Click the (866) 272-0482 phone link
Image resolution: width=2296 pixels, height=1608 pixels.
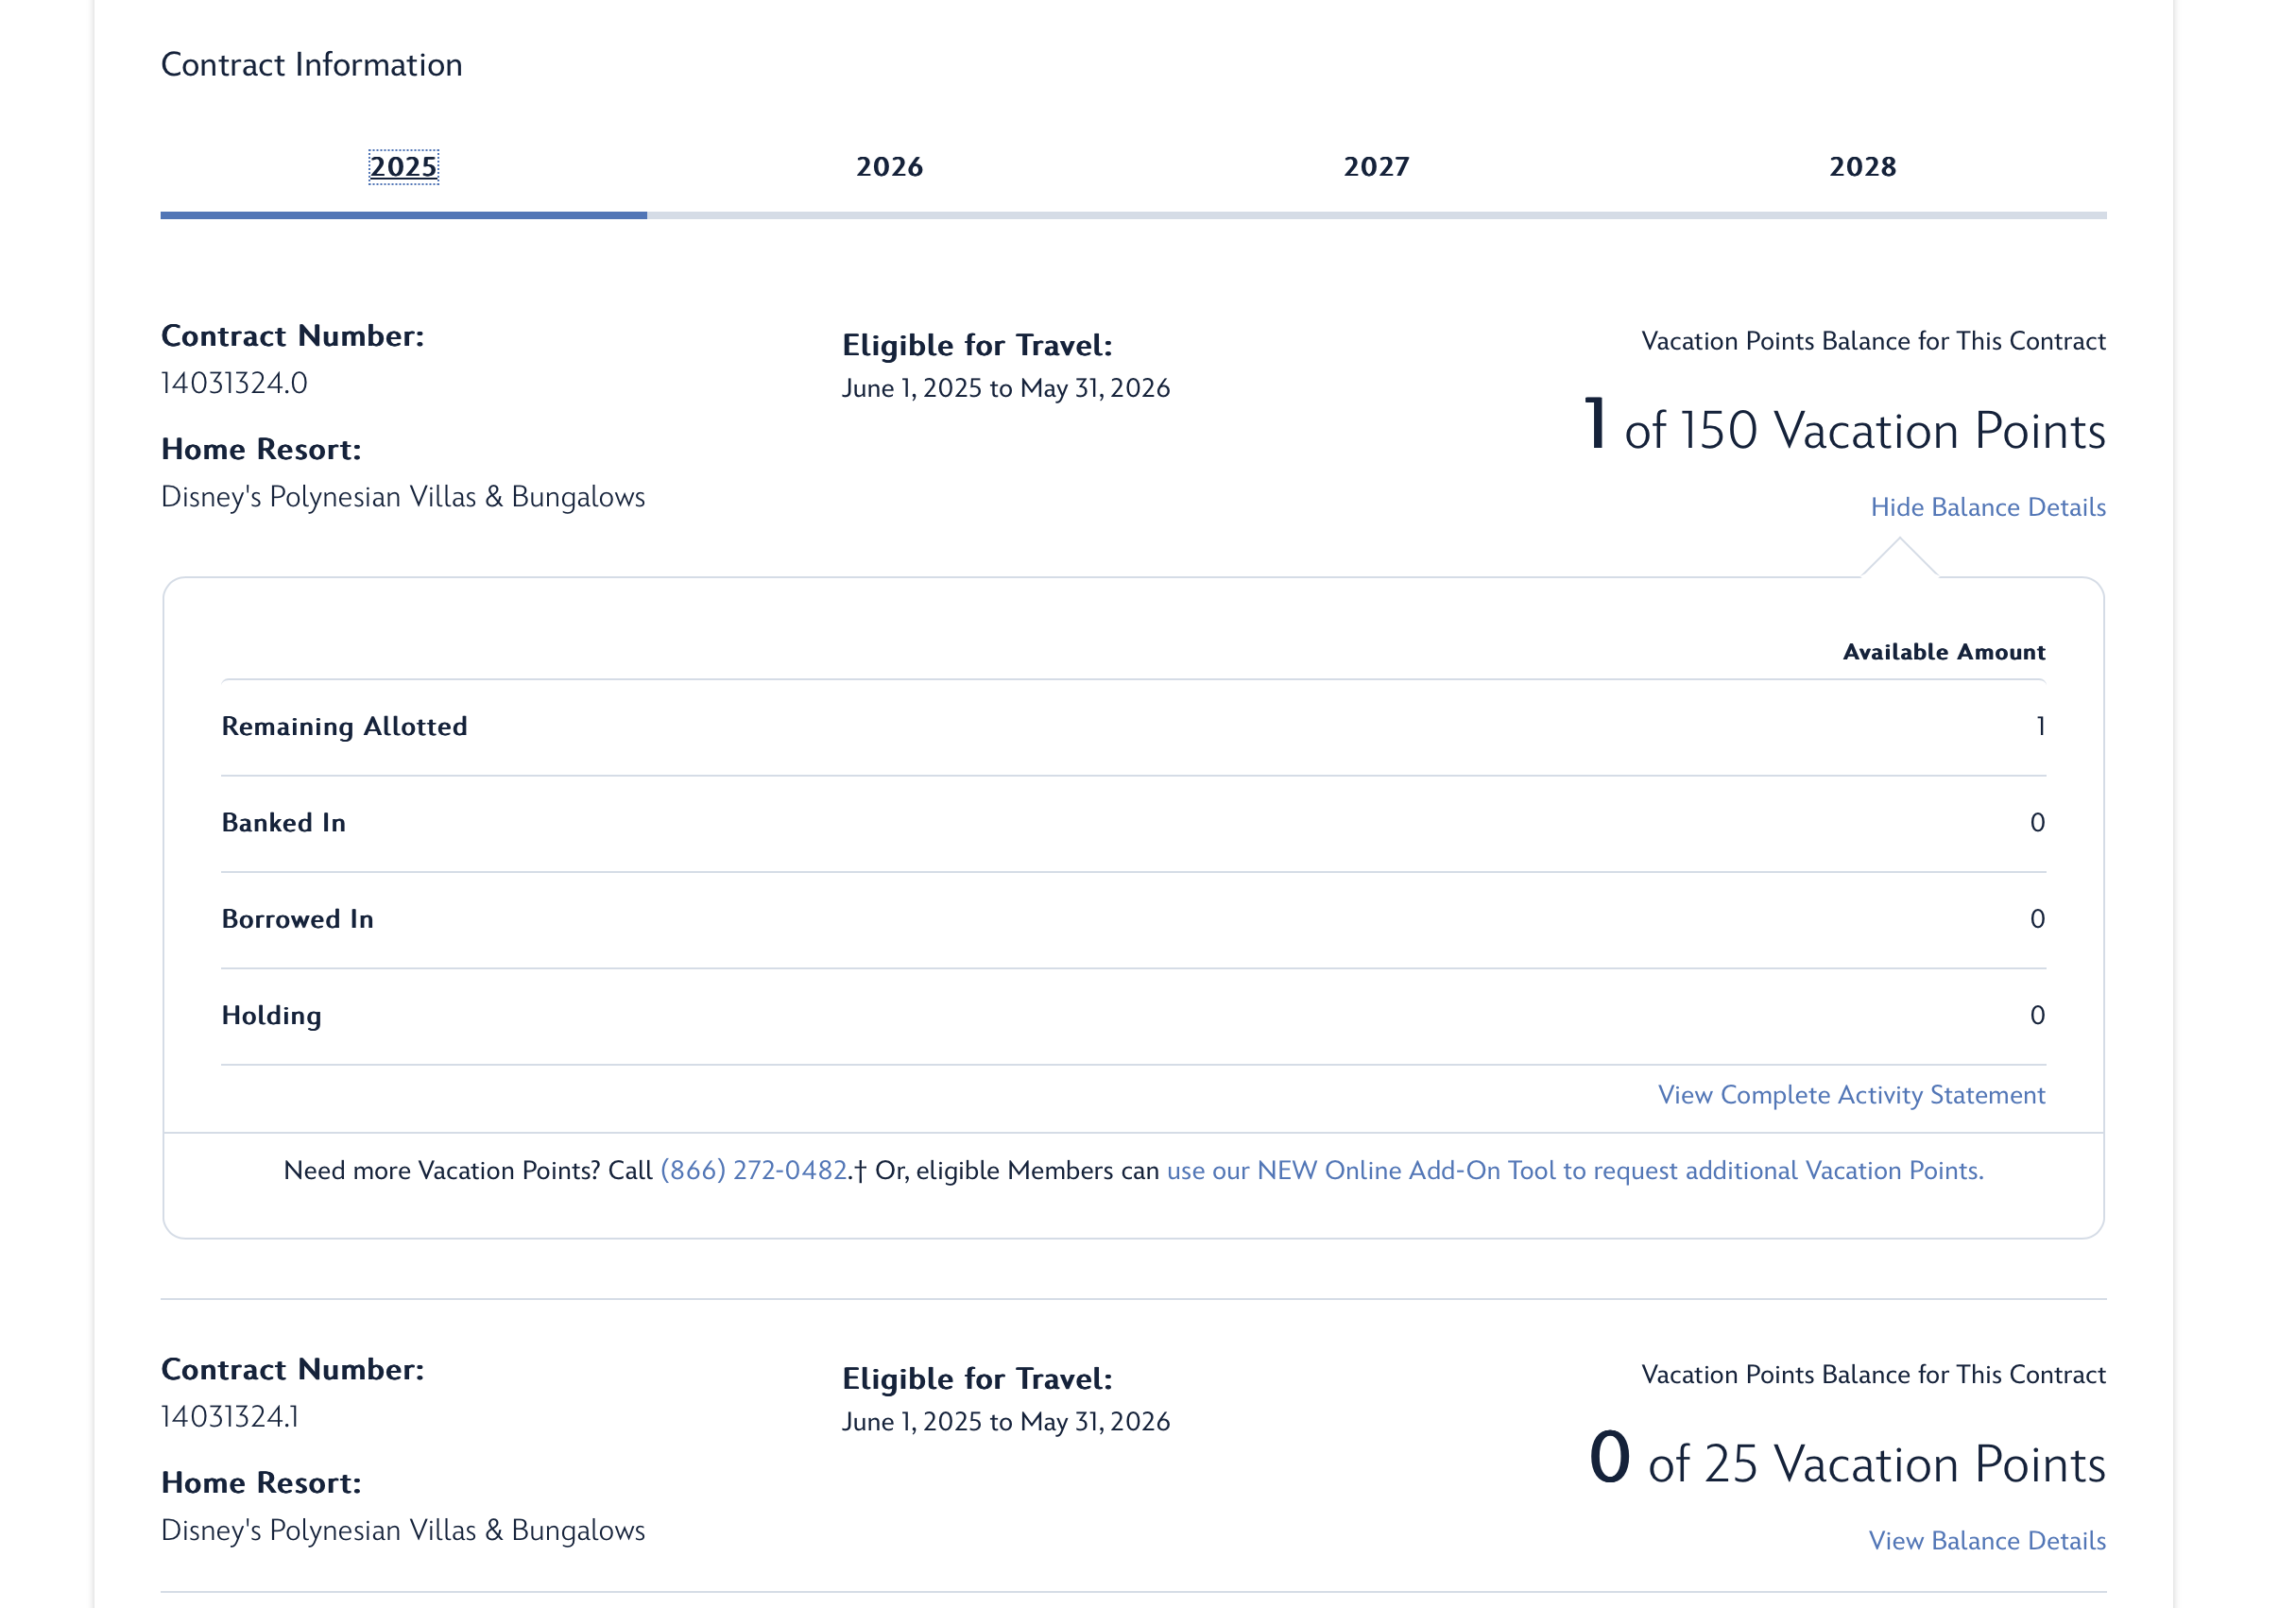coord(754,1170)
